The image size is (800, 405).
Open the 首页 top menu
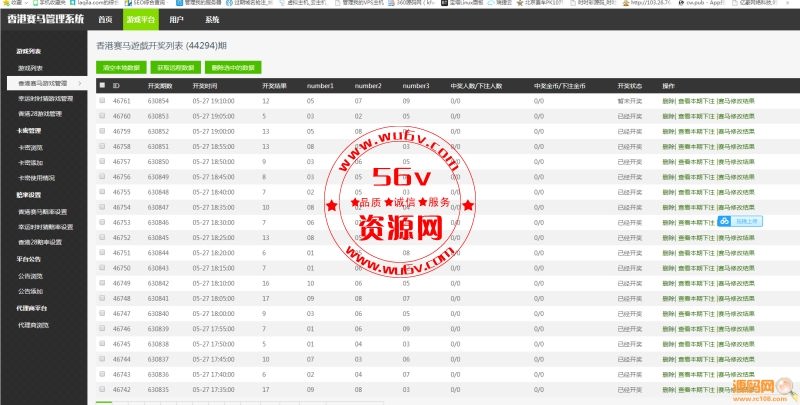(105, 20)
